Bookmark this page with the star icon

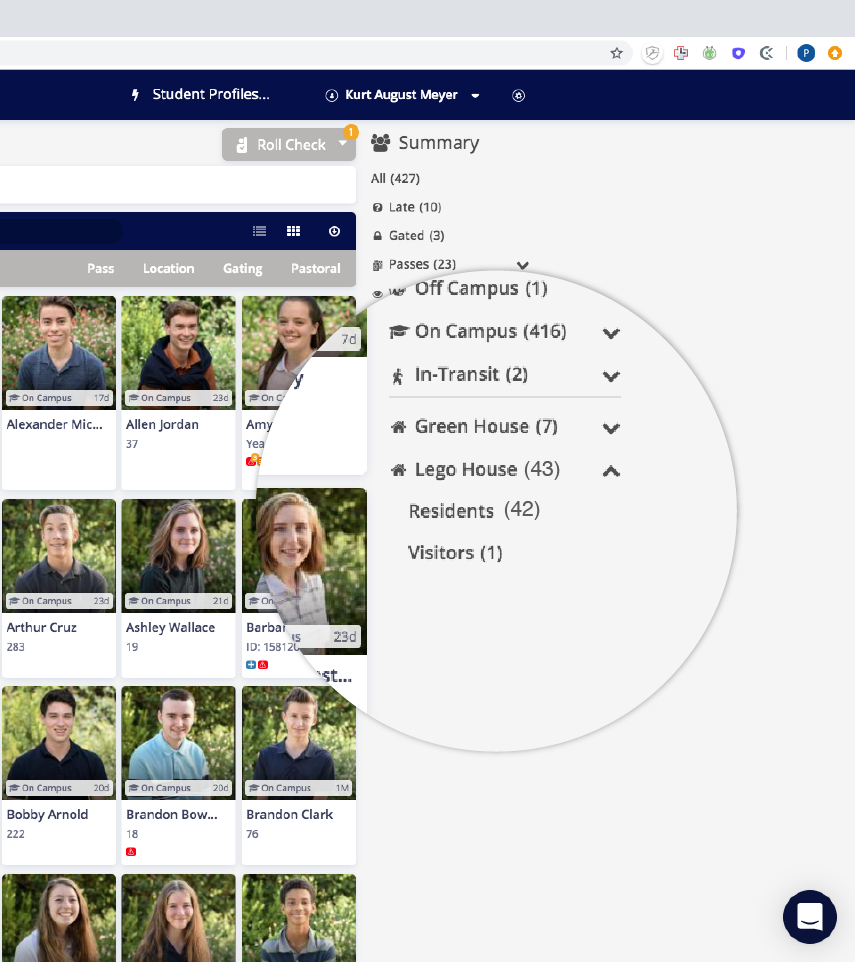coord(616,53)
